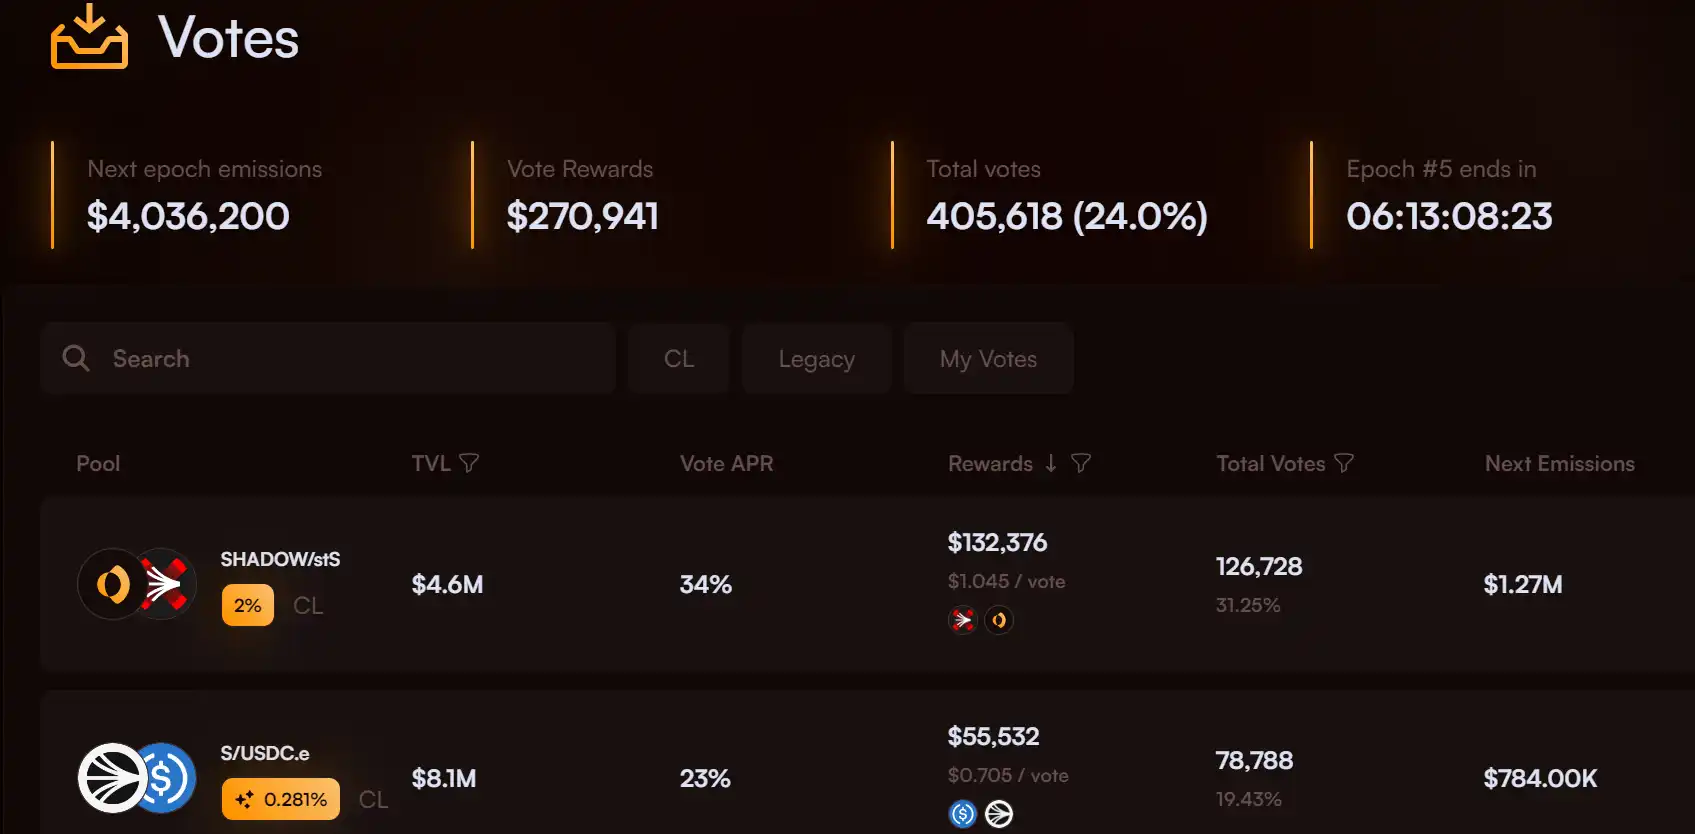Open the Rewards column filter funnel

1081,463
